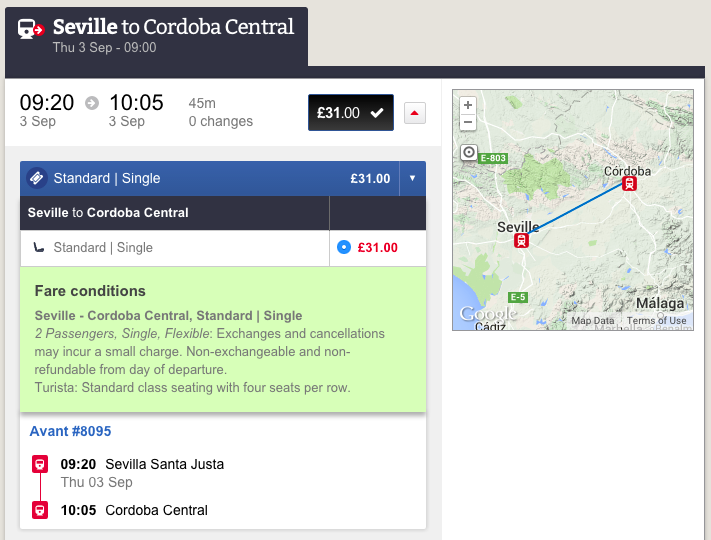711x540 pixels.
Task: Click the map locate target icon
Action: coord(469,152)
